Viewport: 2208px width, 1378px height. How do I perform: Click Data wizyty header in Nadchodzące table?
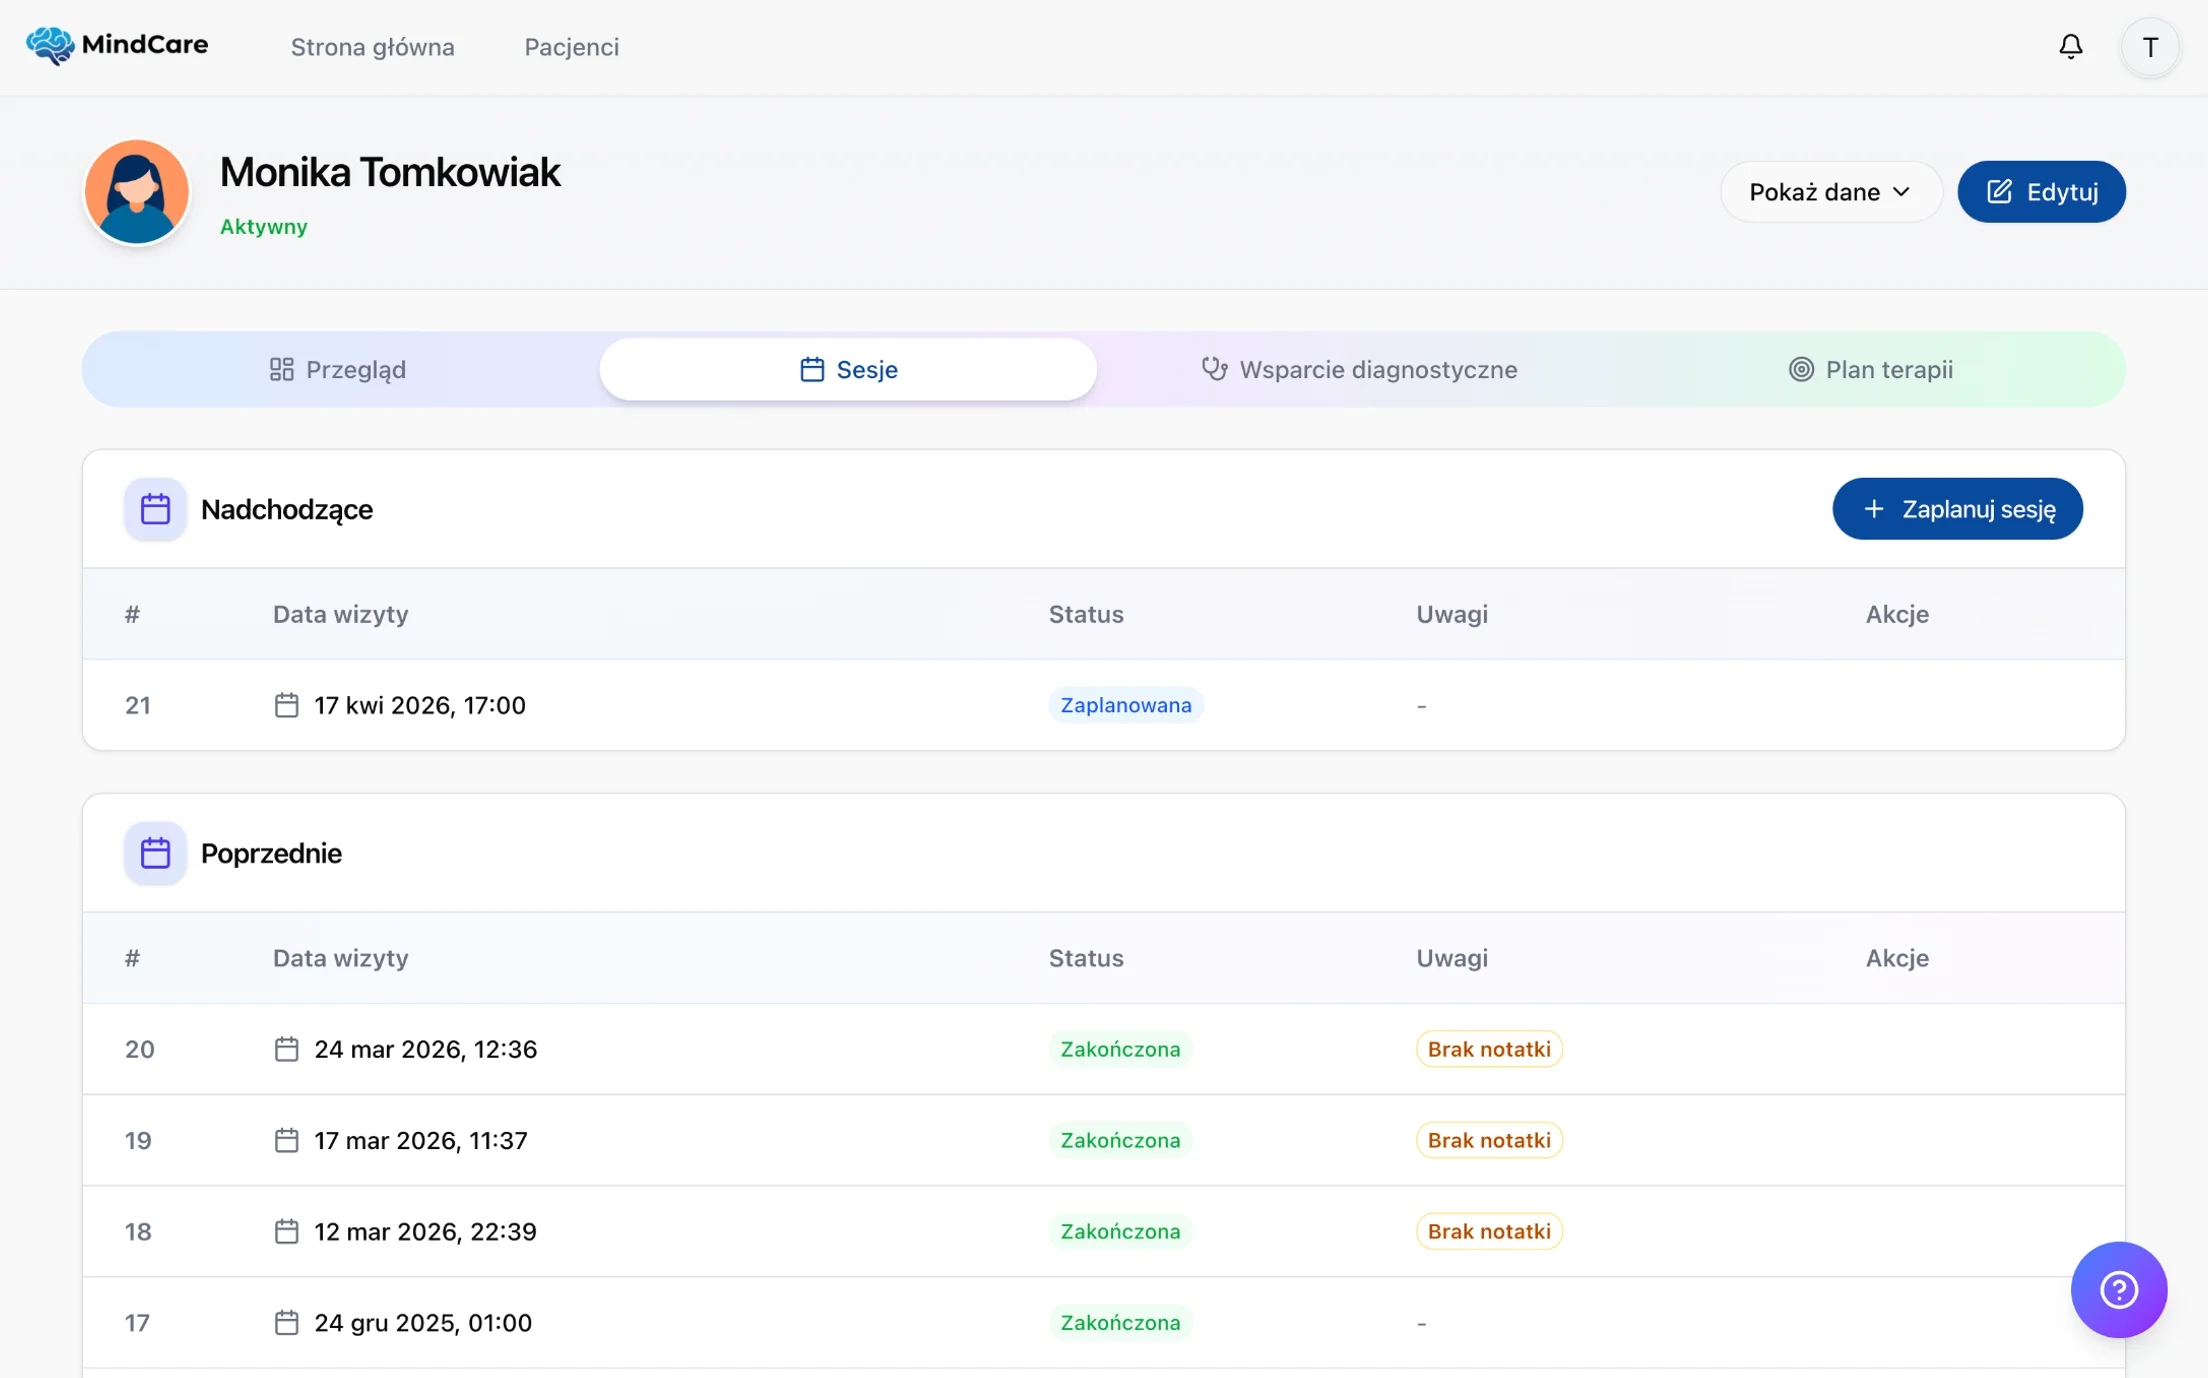[341, 614]
